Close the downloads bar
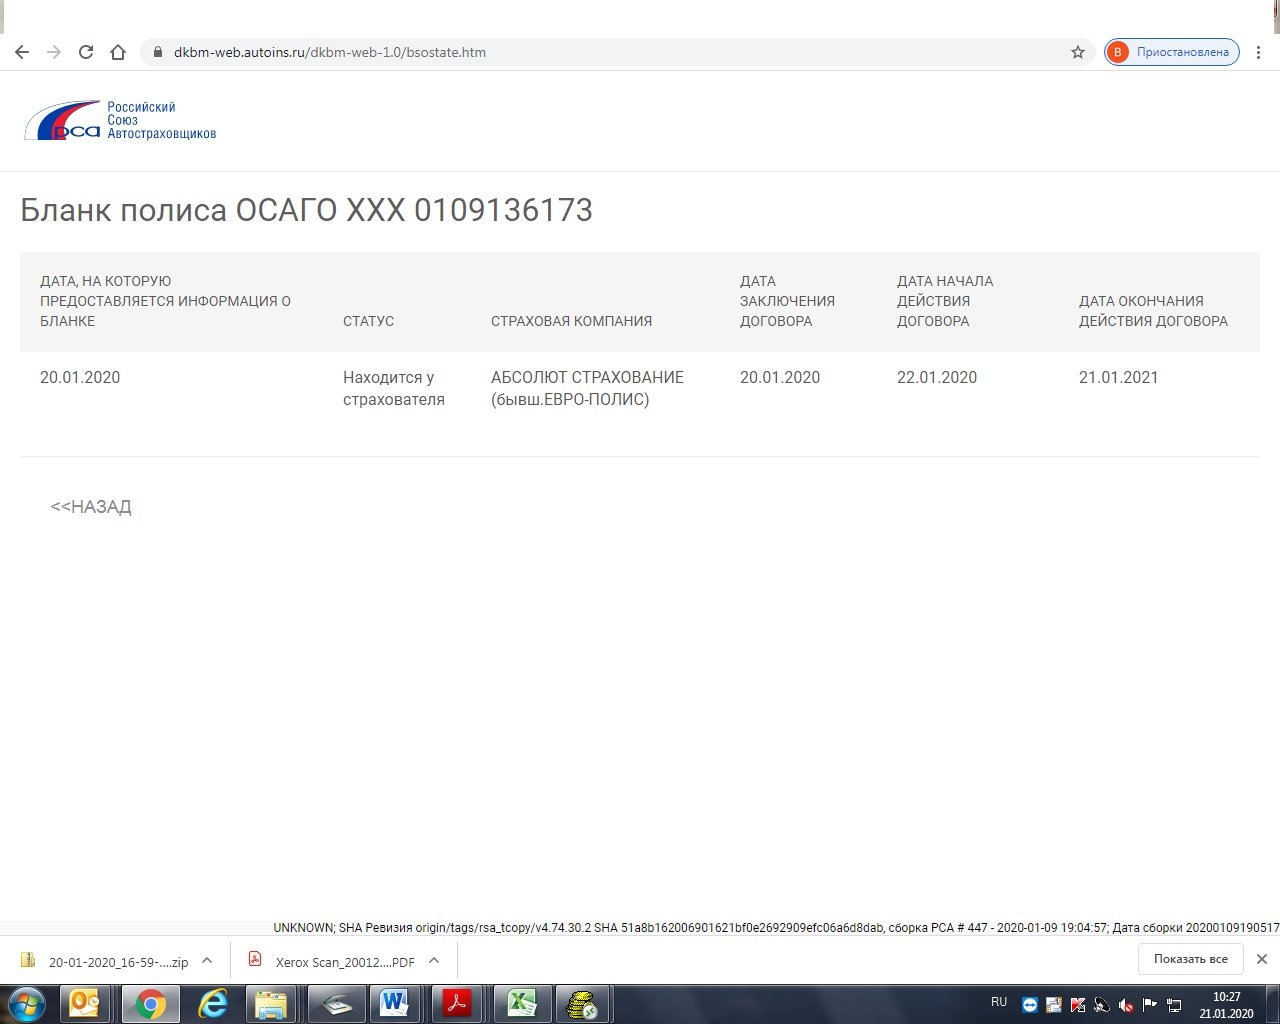This screenshot has height=1024, width=1280. (x=1262, y=959)
